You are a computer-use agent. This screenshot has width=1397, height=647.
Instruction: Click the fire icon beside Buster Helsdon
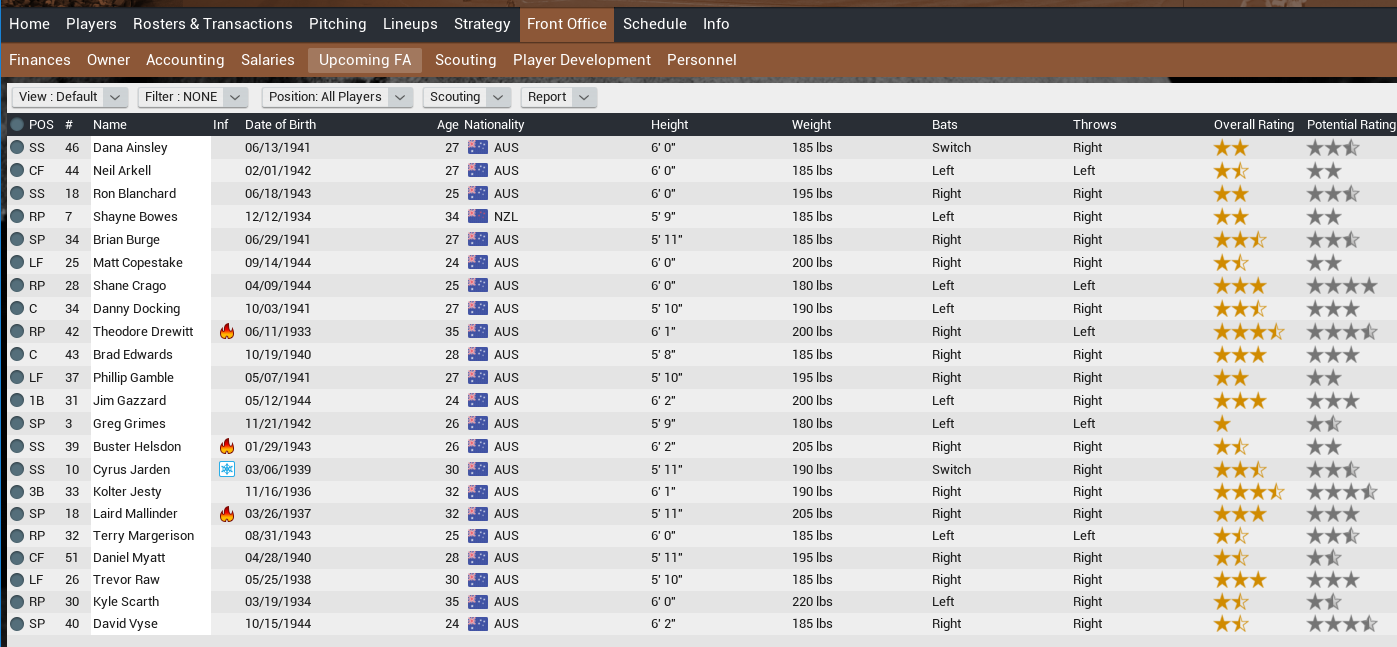click(226, 447)
